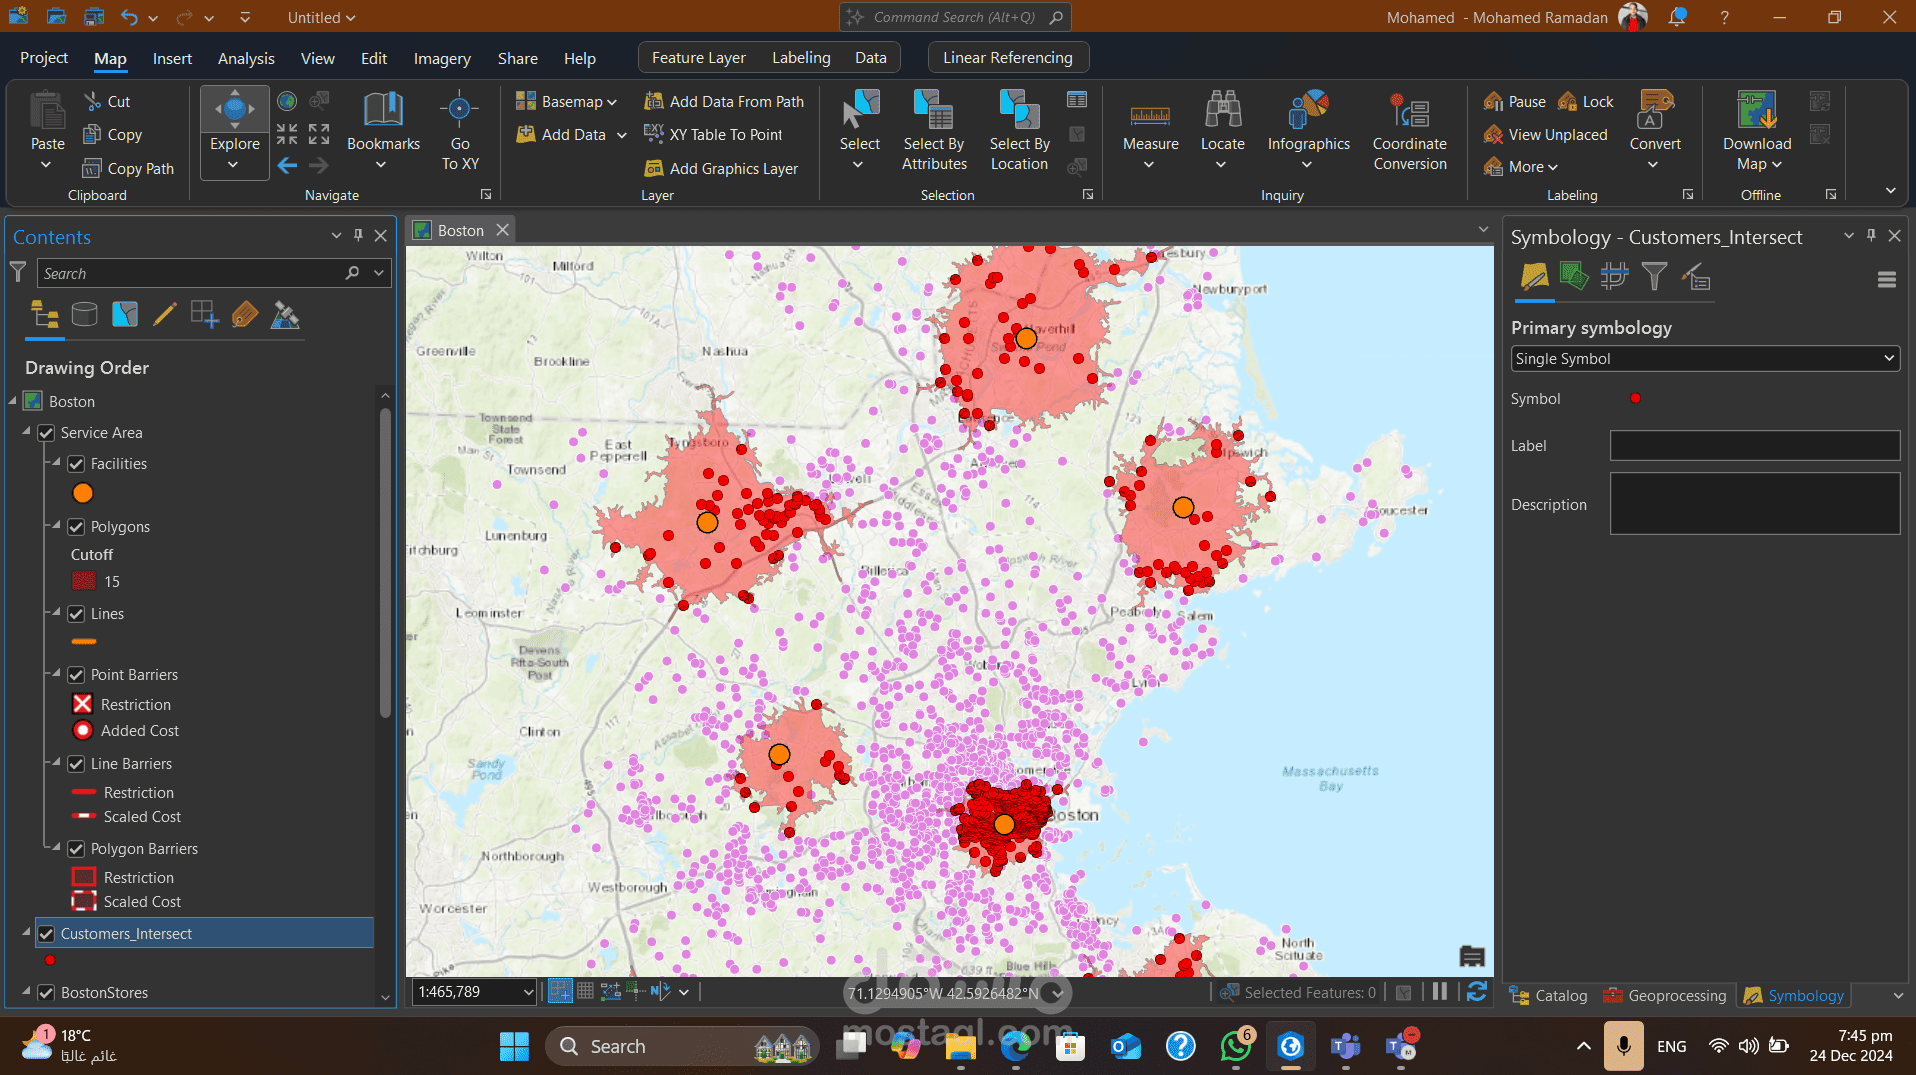The width and height of the screenshot is (1916, 1075).
Task: Switch to the Geoprocessing pane tab
Action: tap(1665, 995)
